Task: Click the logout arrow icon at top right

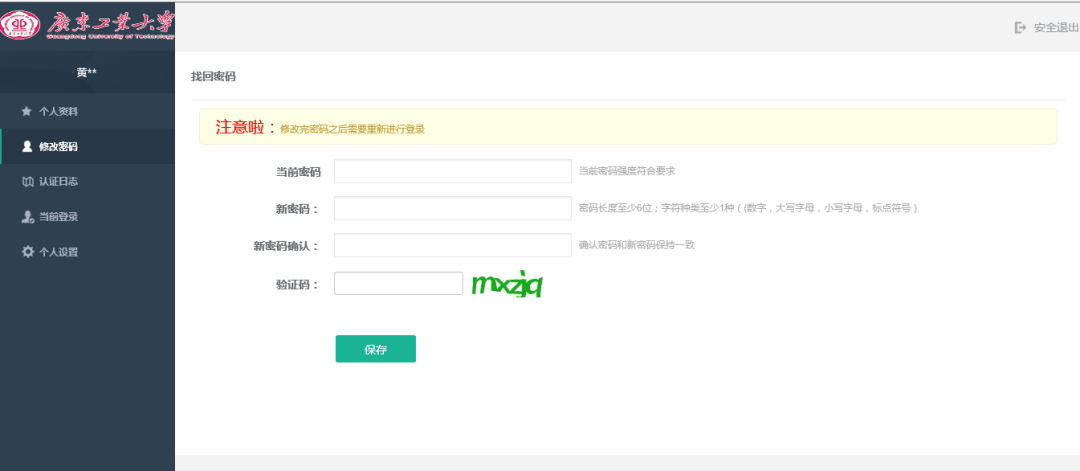Action: (1020, 28)
